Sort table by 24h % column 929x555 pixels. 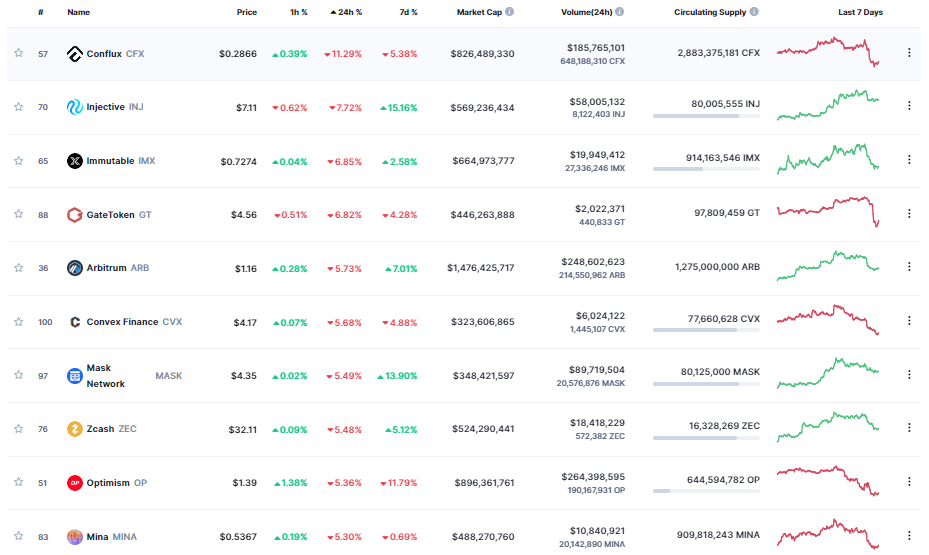click(345, 12)
